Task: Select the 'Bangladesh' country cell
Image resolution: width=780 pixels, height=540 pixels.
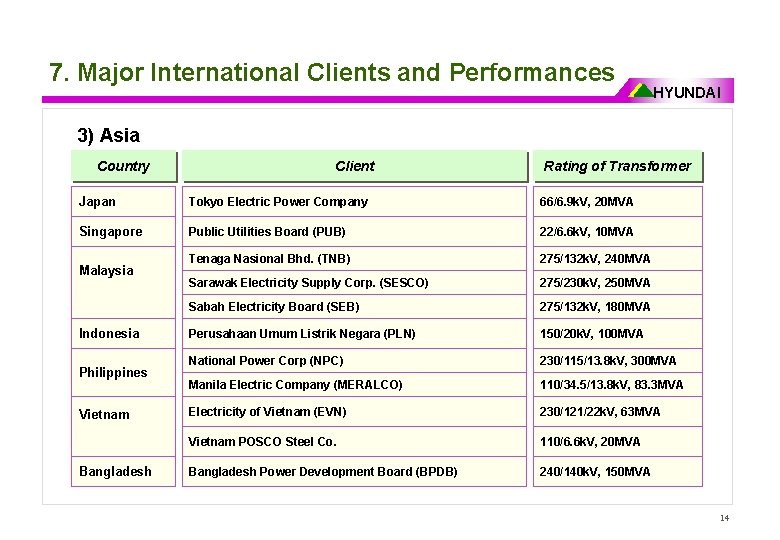Action: (123, 471)
